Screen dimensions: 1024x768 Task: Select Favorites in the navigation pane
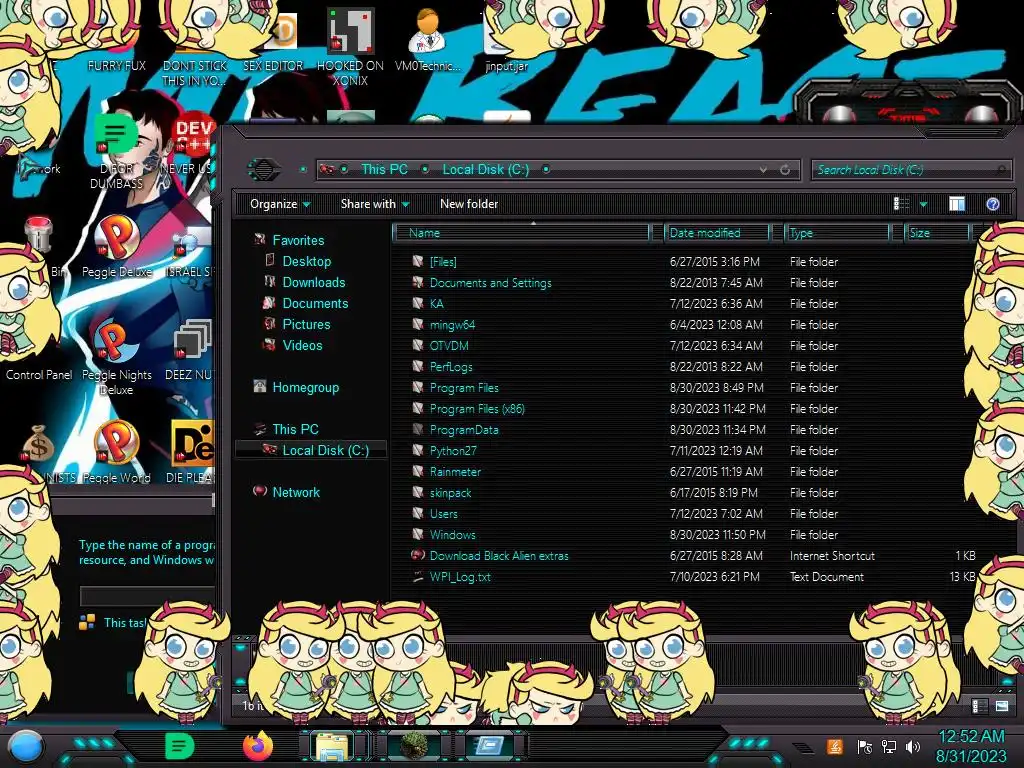tap(298, 240)
